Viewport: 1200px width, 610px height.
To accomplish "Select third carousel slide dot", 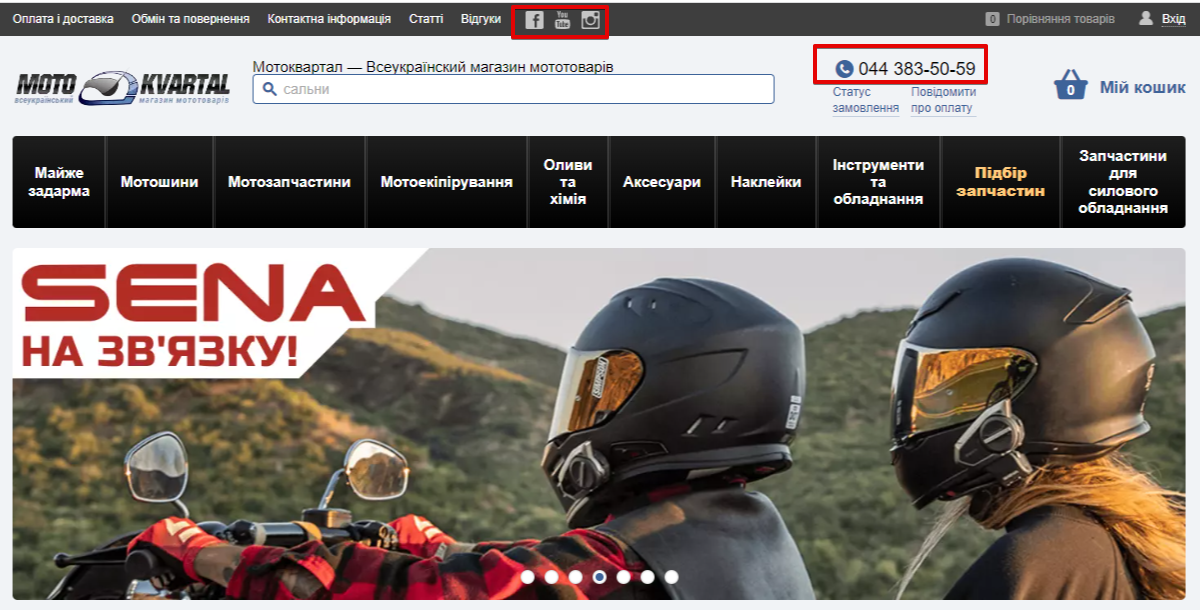I will (x=575, y=577).
